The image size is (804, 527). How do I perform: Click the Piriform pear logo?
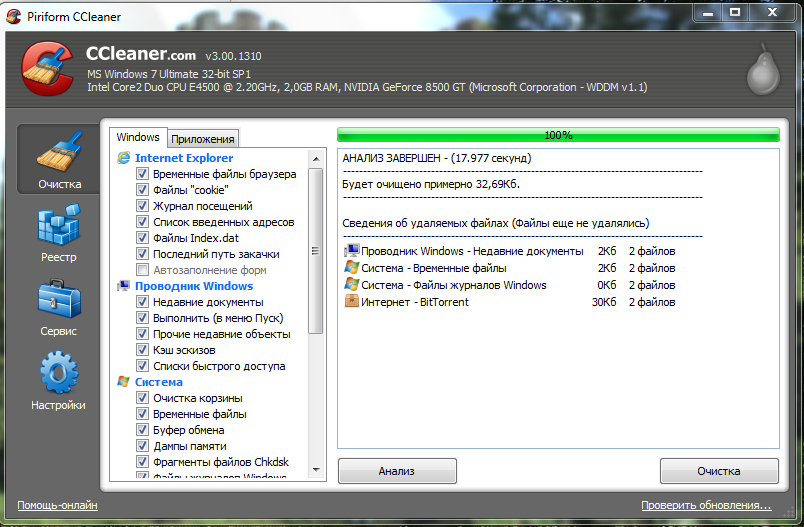[x=763, y=70]
